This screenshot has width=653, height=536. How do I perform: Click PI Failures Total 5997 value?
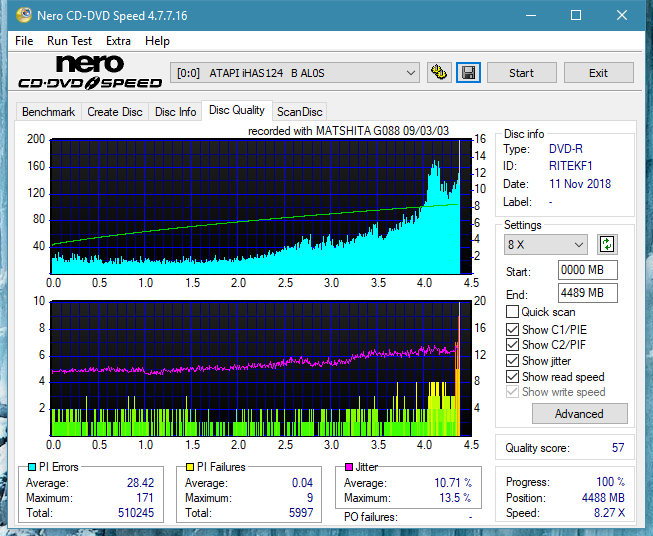coord(301,513)
